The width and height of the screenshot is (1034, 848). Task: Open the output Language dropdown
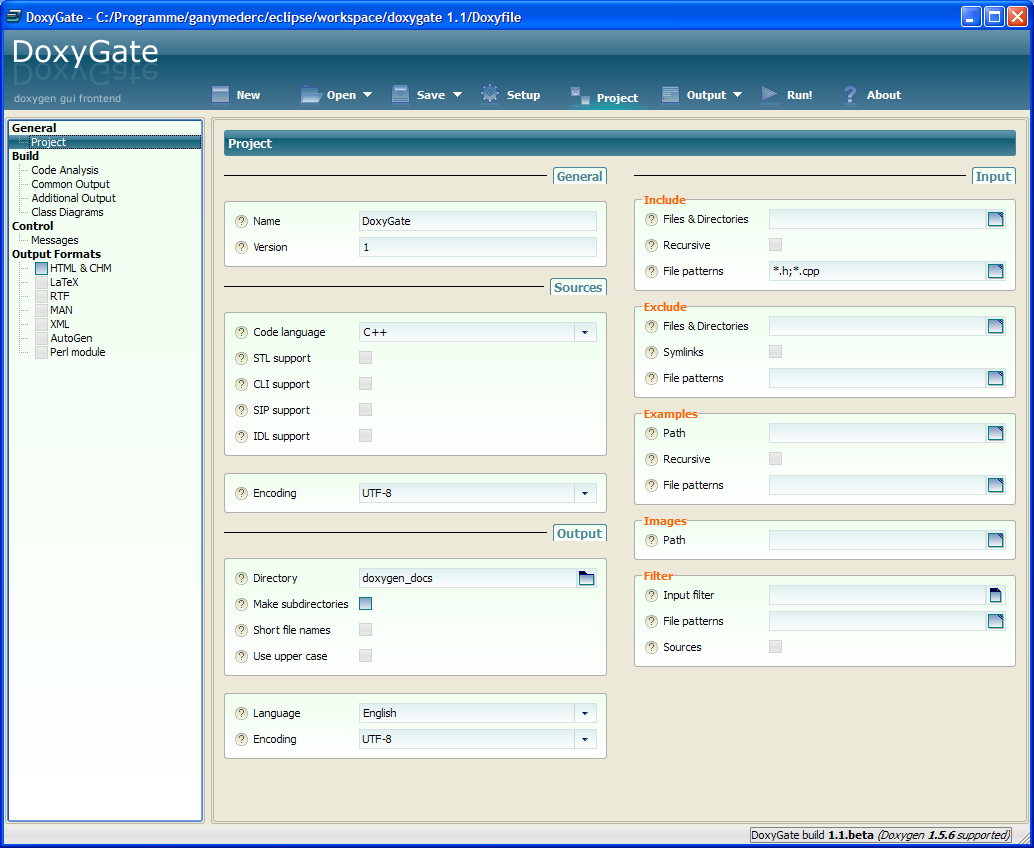tap(585, 713)
